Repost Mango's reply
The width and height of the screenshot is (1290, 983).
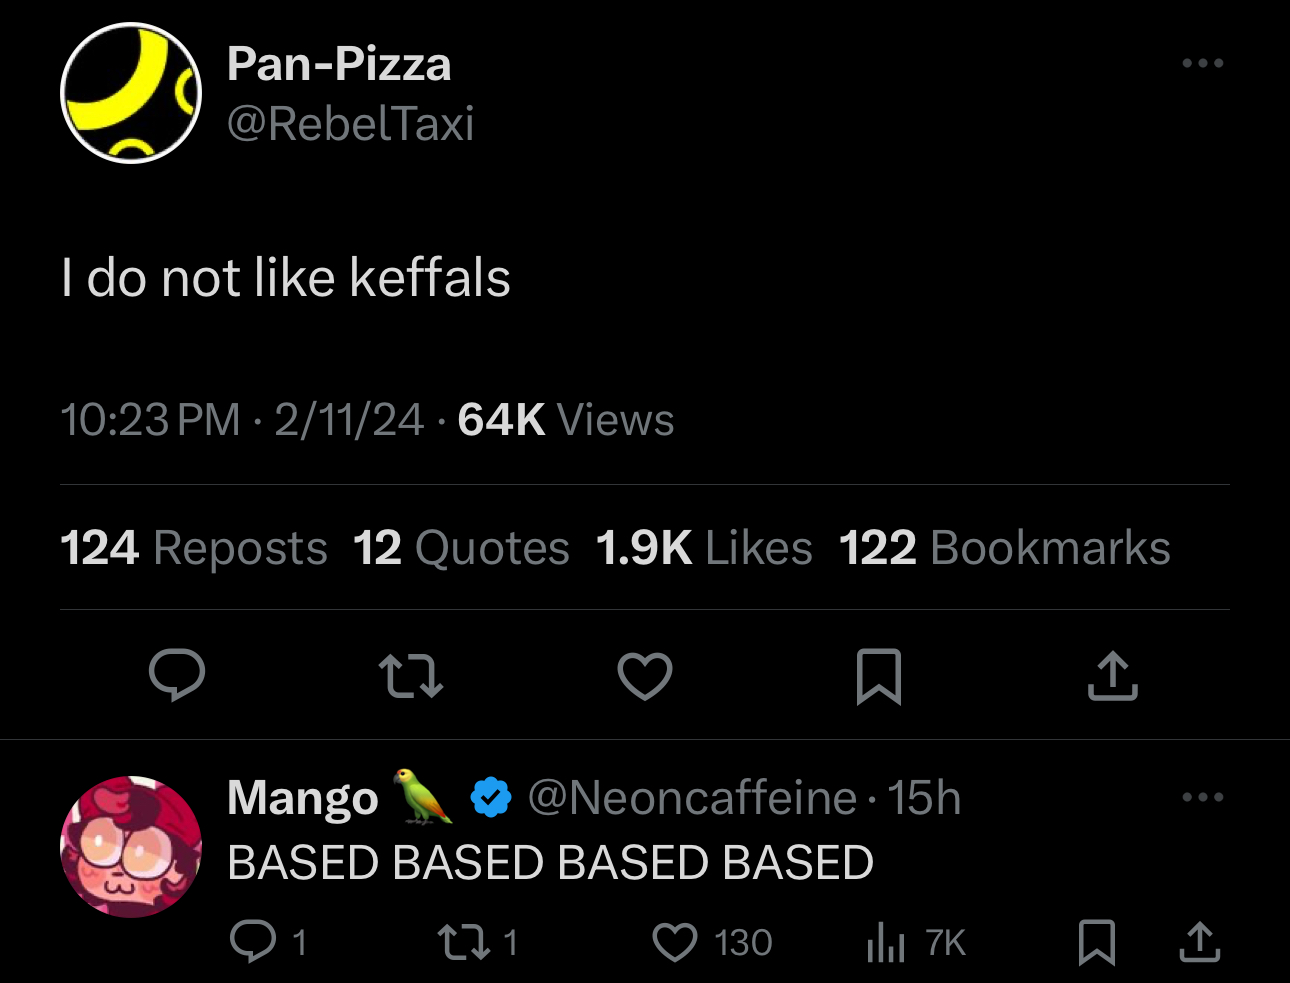pyautogui.click(x=478, y=942)
